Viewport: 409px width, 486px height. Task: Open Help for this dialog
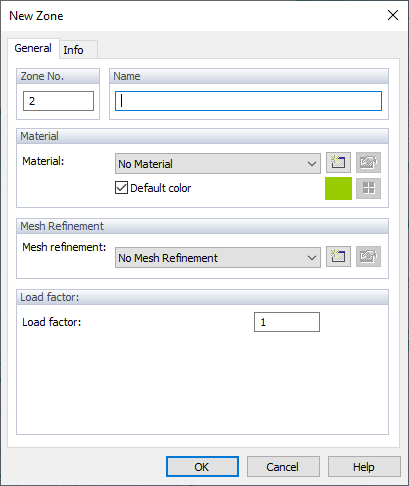364,467
